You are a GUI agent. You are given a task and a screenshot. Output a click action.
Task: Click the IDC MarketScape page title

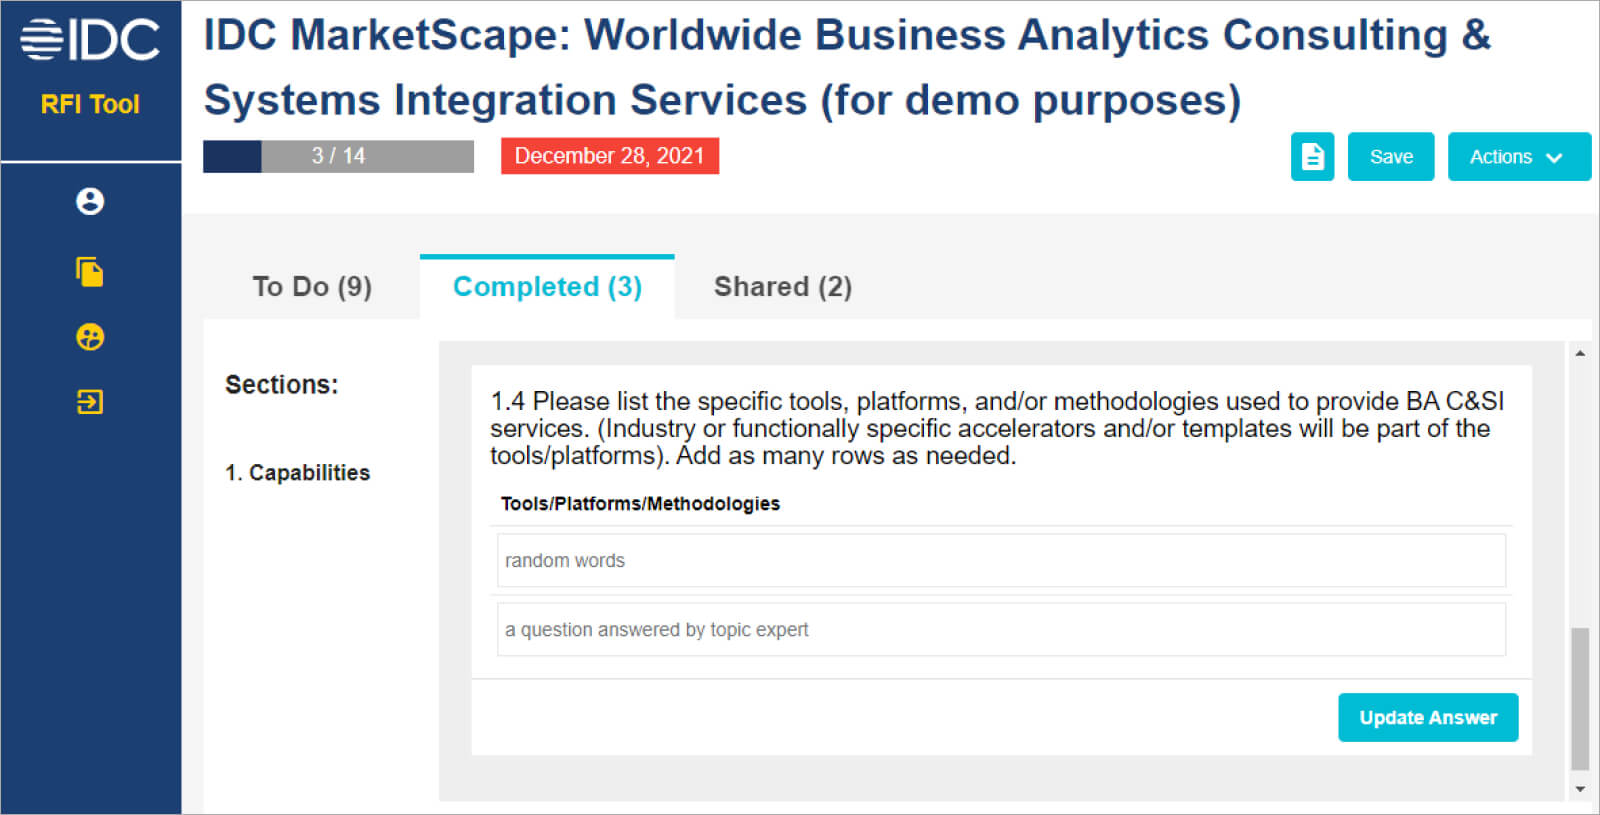click(x=847, y=67)
